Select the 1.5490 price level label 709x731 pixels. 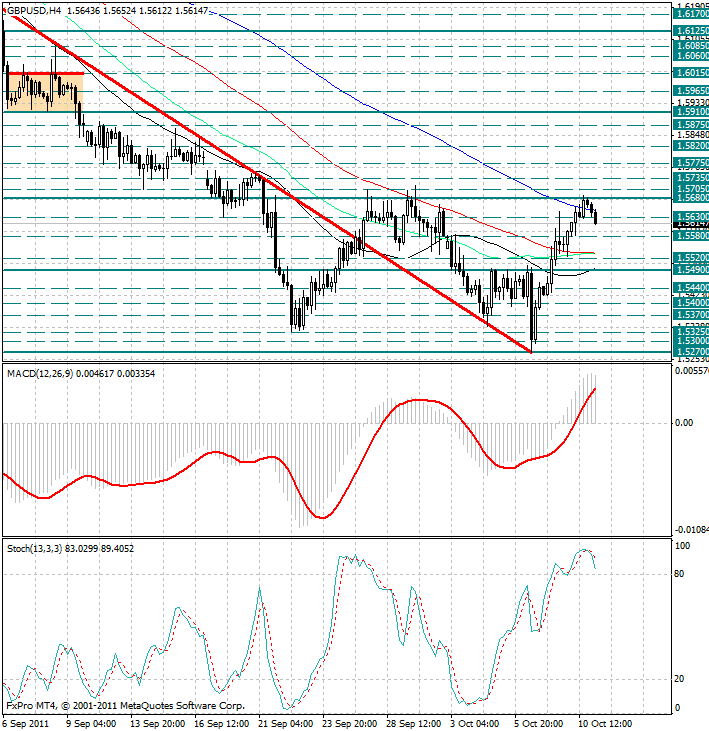[691, 269]
